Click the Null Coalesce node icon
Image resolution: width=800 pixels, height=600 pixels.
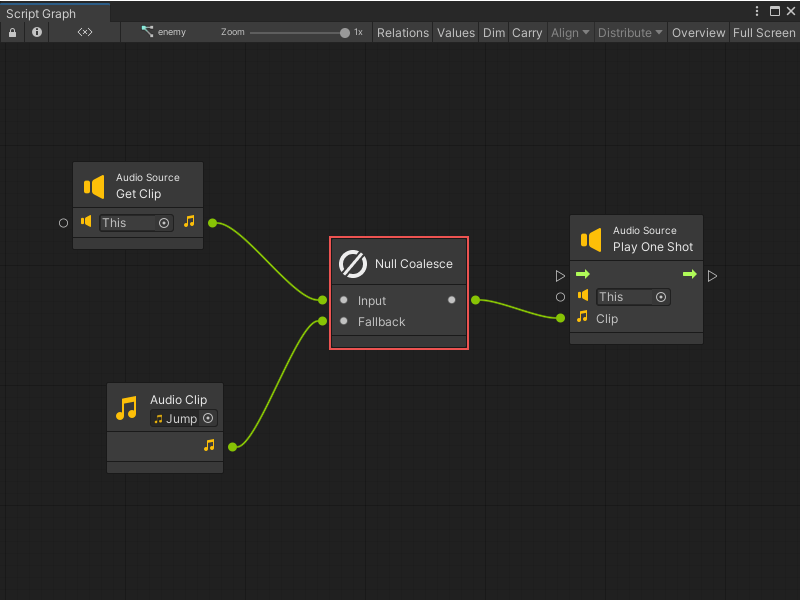tap(352, 263)
